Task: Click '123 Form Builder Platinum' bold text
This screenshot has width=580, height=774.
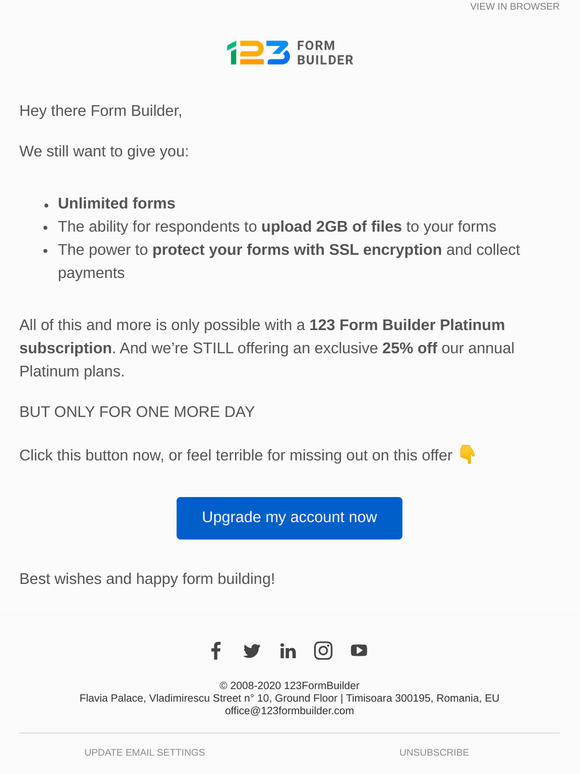Action: pos(407,325)
